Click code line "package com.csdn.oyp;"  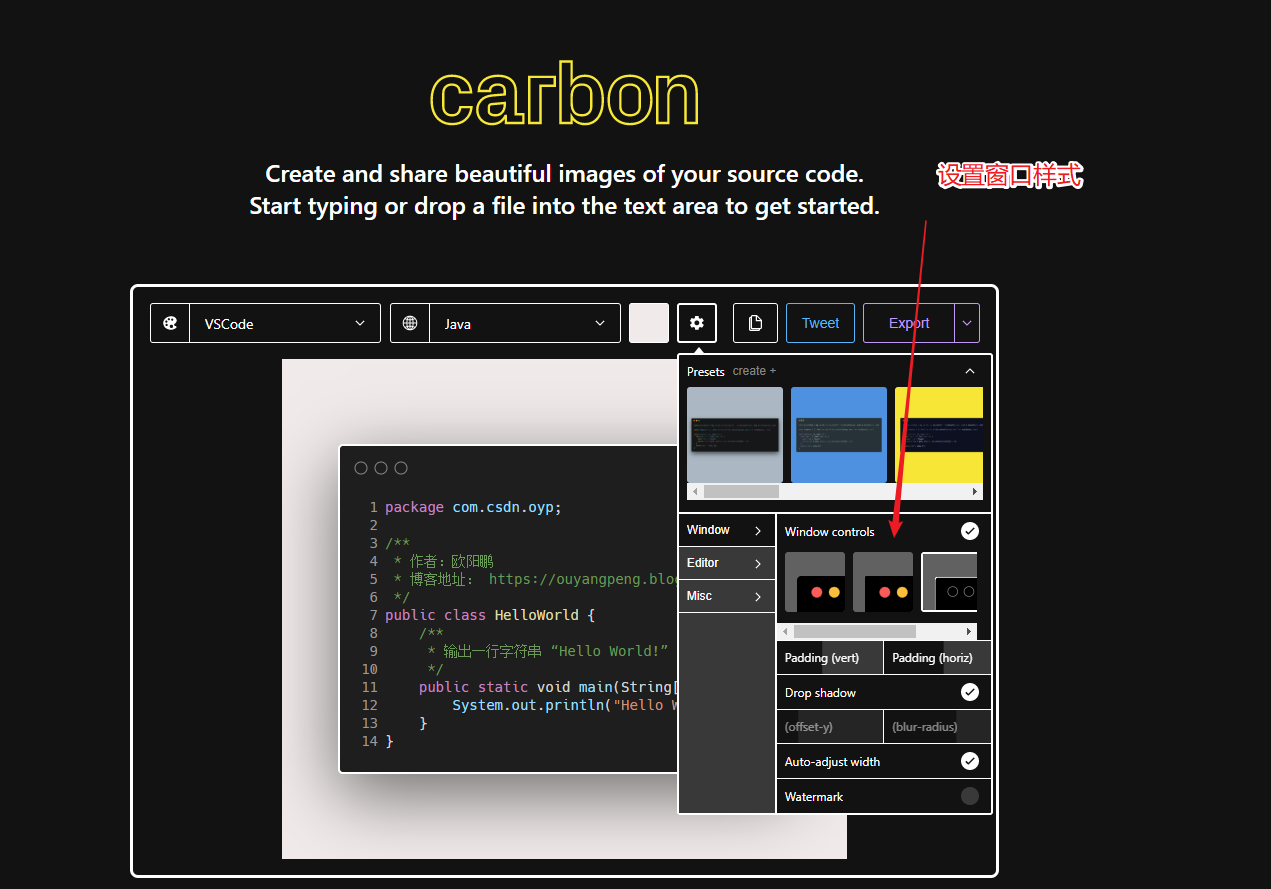tap(473, 507)
